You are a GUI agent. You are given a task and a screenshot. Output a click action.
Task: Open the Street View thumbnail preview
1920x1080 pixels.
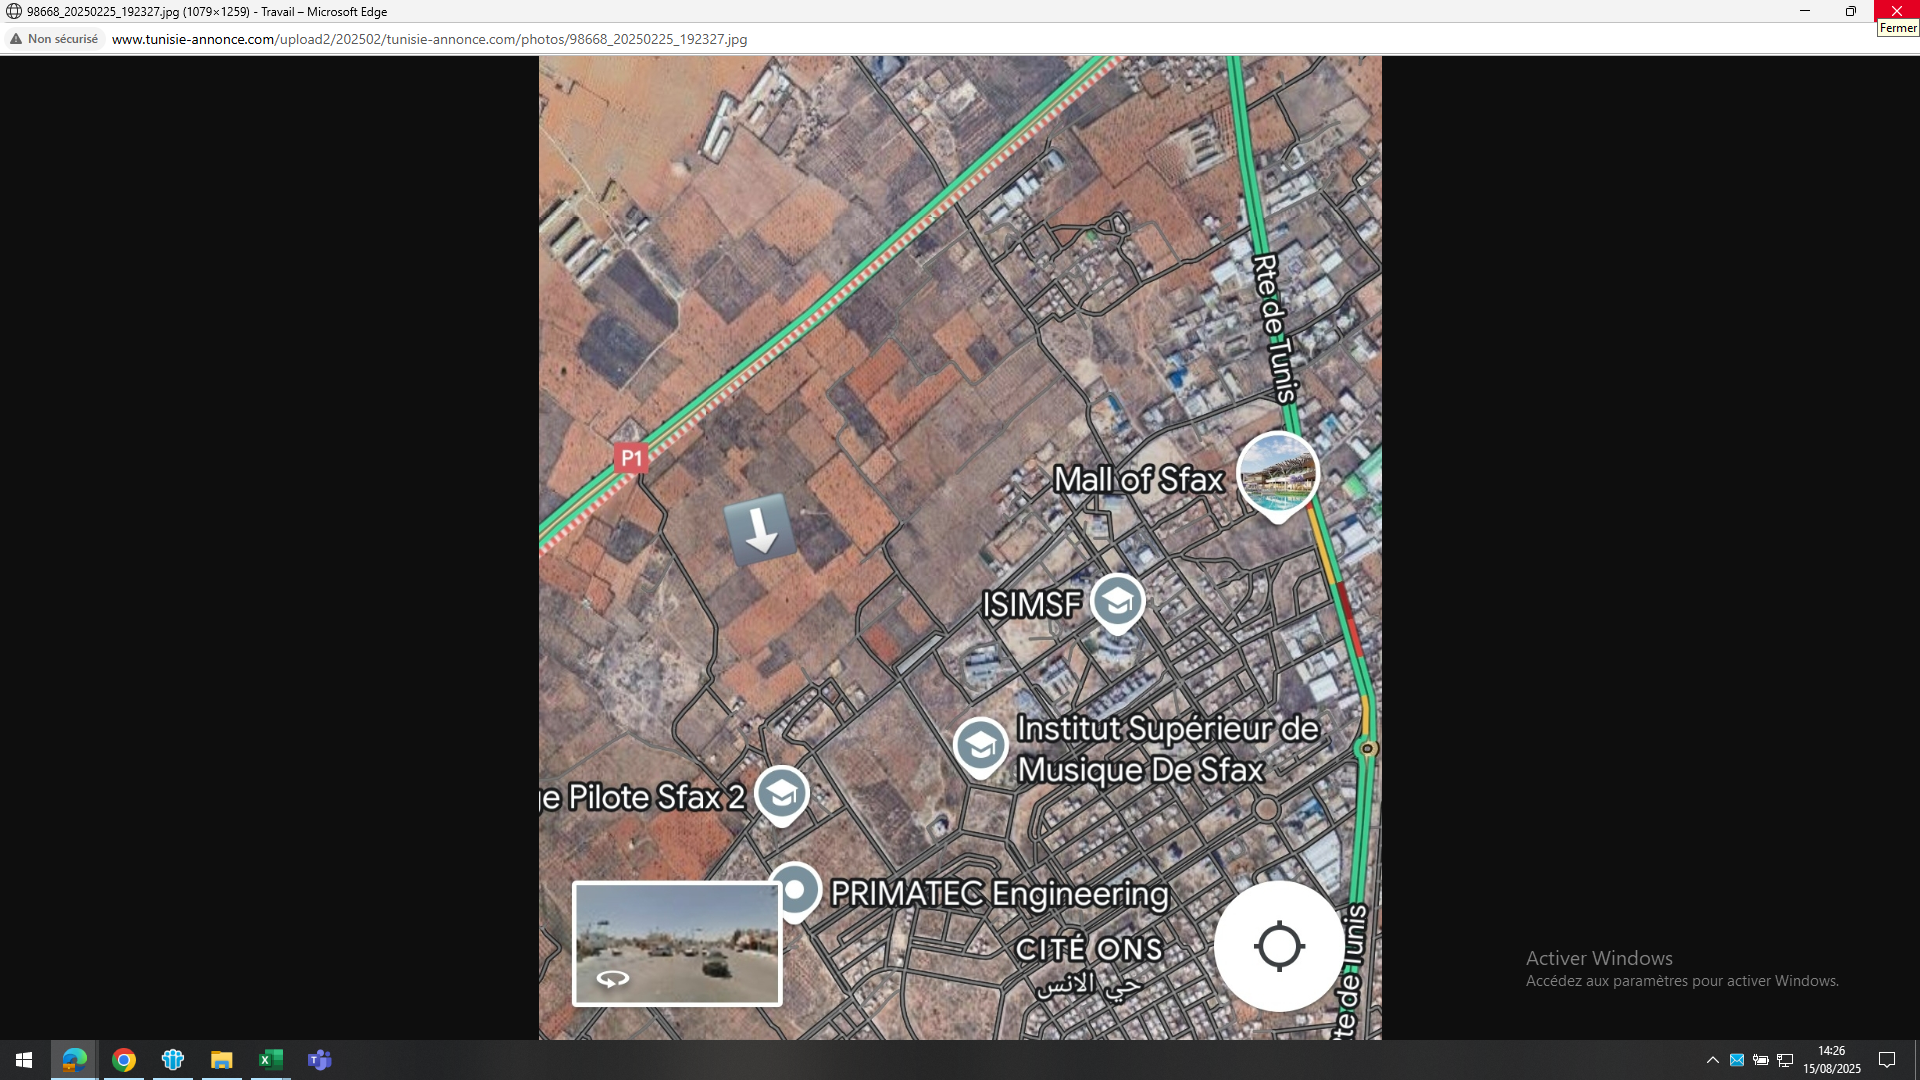(677, 943)
